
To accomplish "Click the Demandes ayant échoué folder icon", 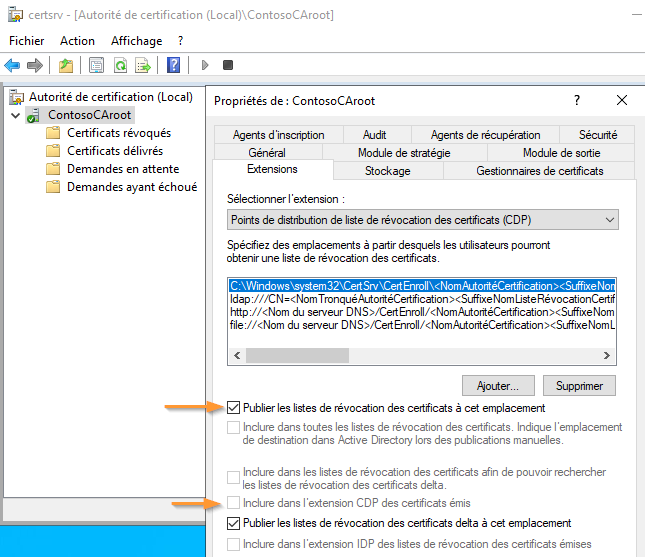I will (53, 187).
